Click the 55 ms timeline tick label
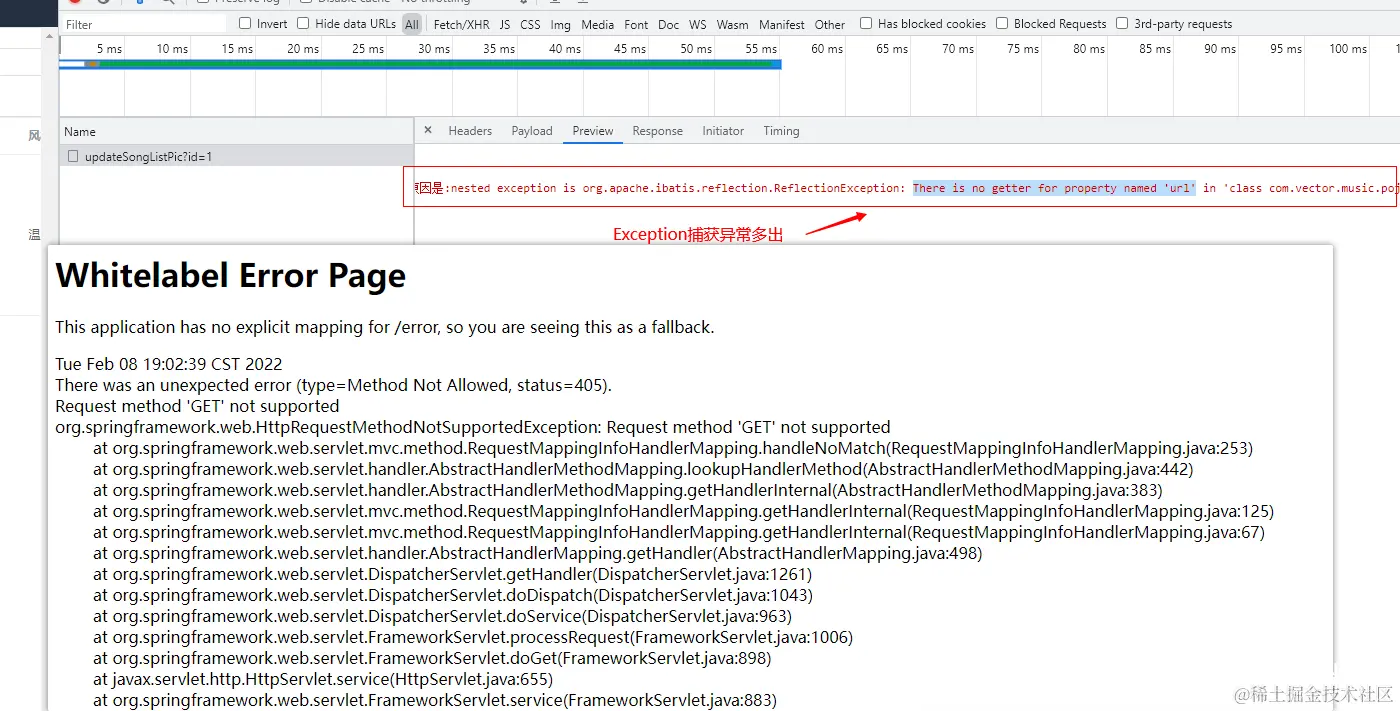Viewport: 1400px width, 711px height. pos(761,49)
